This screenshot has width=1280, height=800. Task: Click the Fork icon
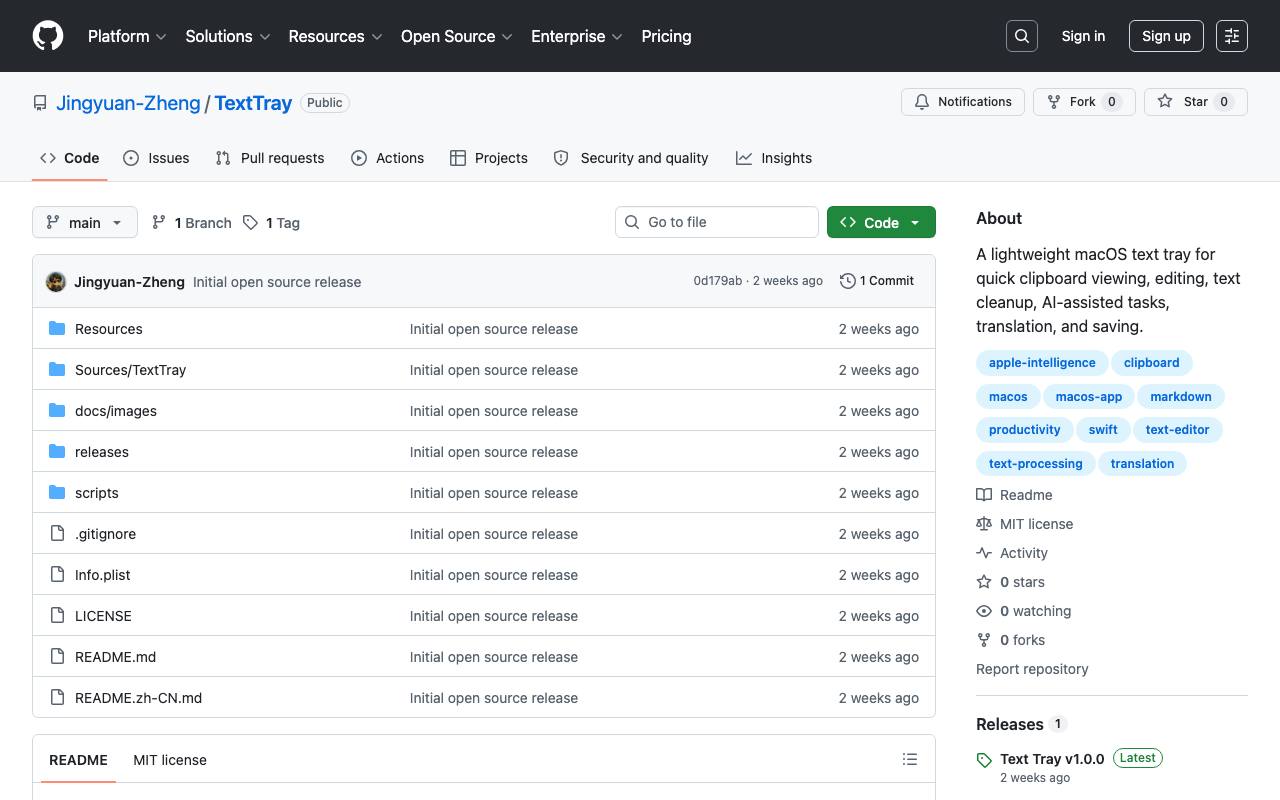click(1054, 102)
